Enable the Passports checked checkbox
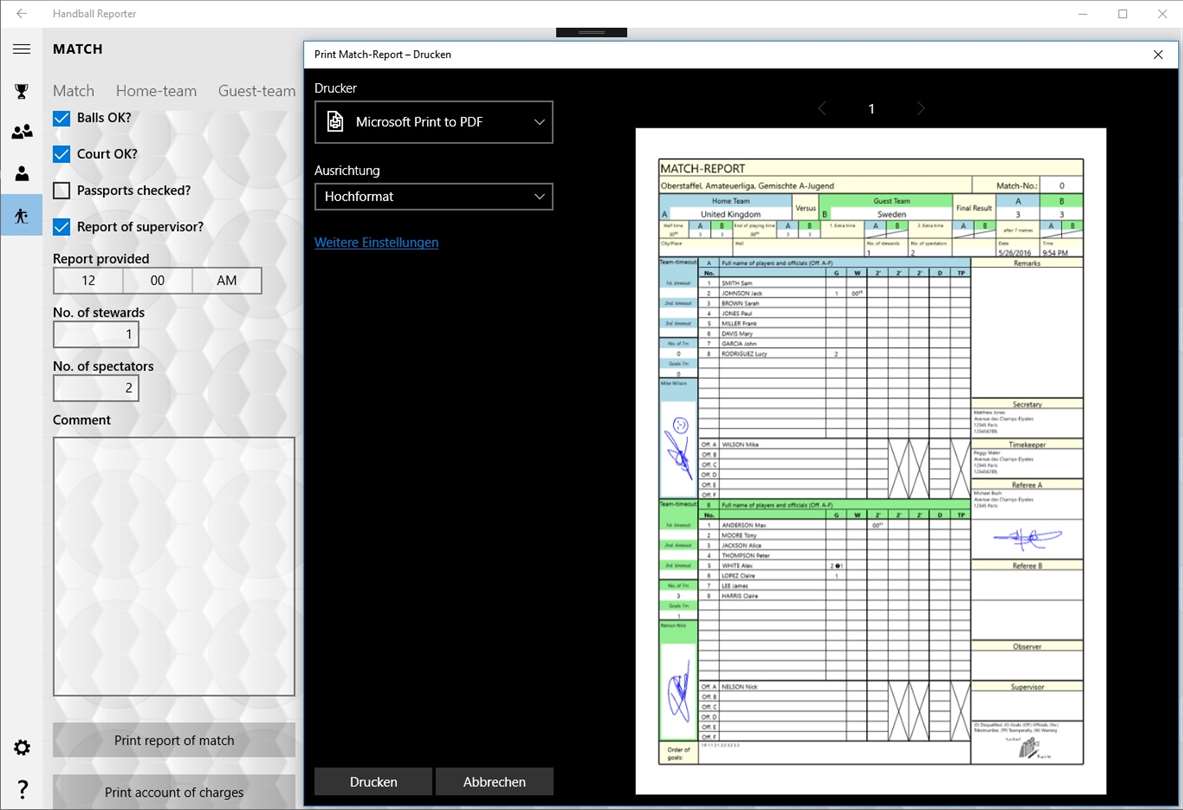The height and width of the screenshot is (810, 1183). (62, 190)
